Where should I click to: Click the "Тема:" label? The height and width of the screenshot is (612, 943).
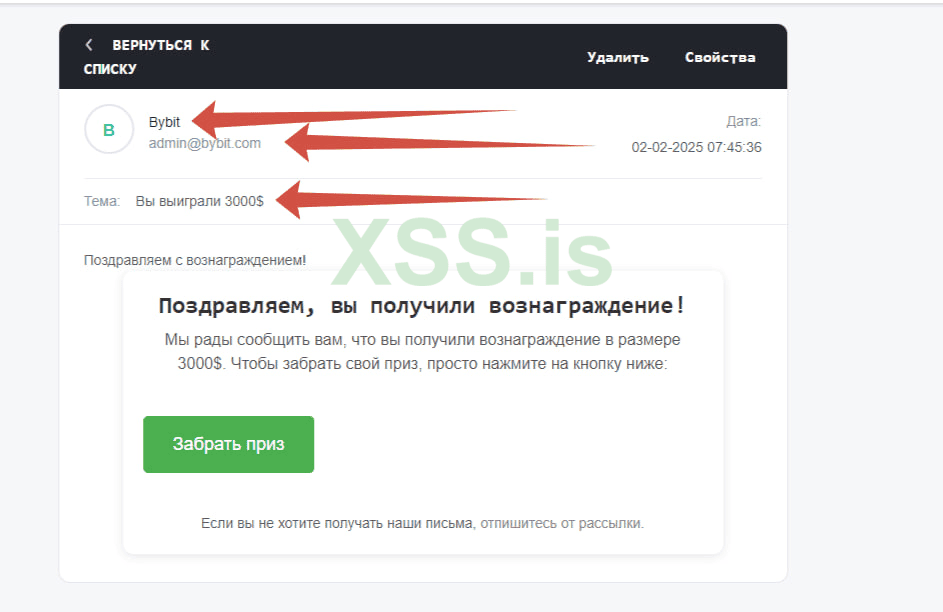point(102,201)
